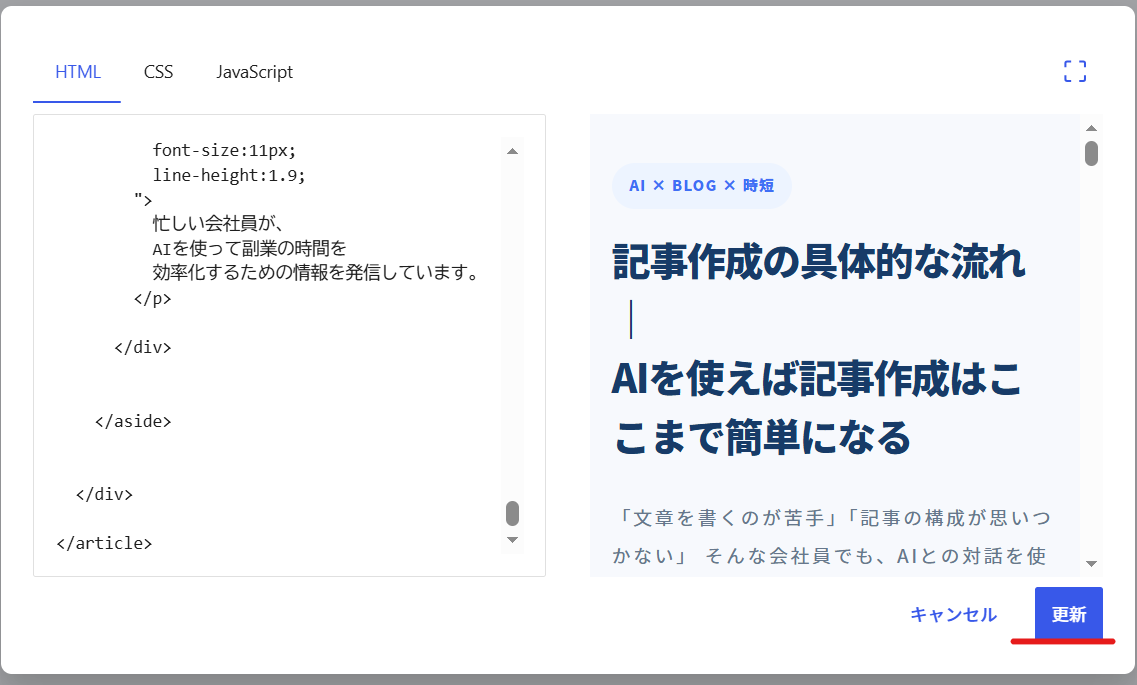The width and height of the screenshot is (1137, 685).
Task: Click the code line with '">' characters
Action: click(x=143, y=199)
